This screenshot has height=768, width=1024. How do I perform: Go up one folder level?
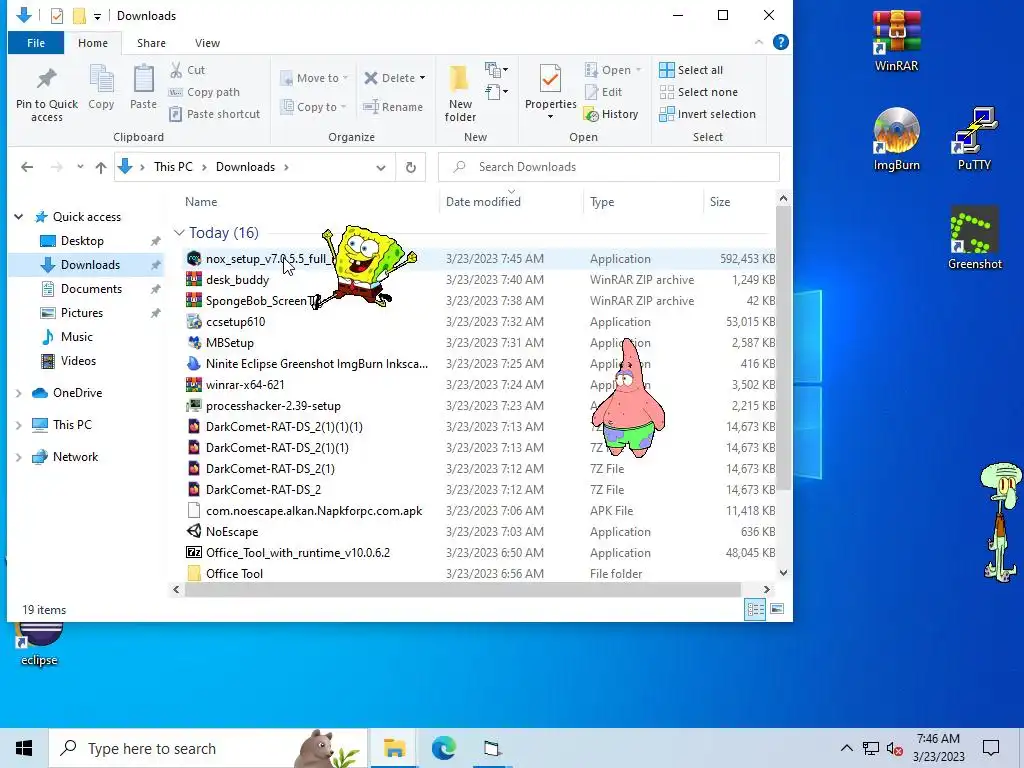pos(101,167)
